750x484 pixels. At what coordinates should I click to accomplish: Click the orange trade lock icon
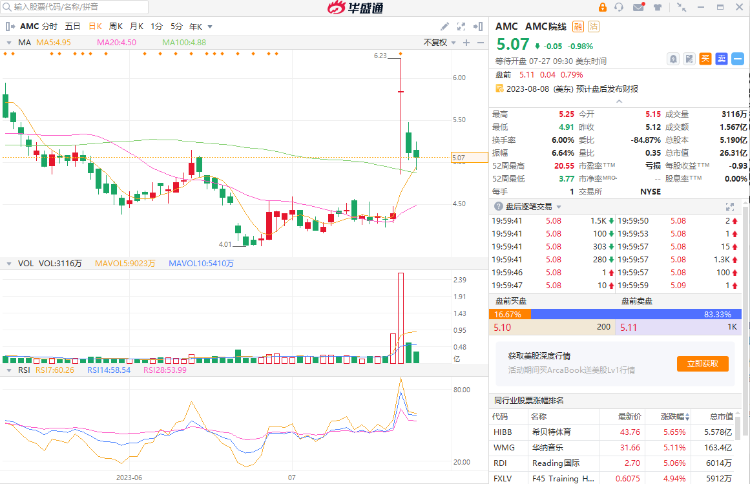tap(603, 7)
